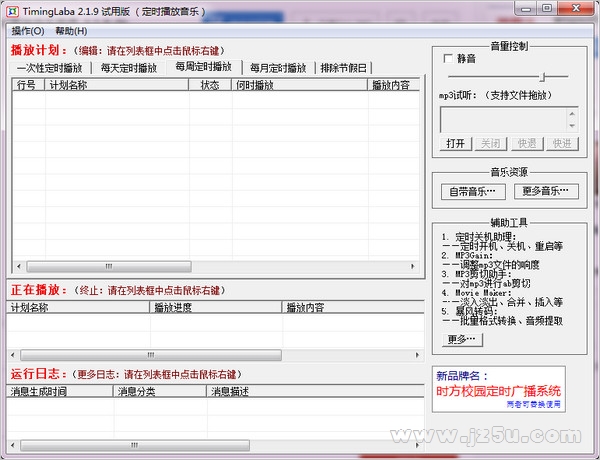Maximize the TimingLaba window
The width and height of the screenshot is (600, 460).
(547, 8)
